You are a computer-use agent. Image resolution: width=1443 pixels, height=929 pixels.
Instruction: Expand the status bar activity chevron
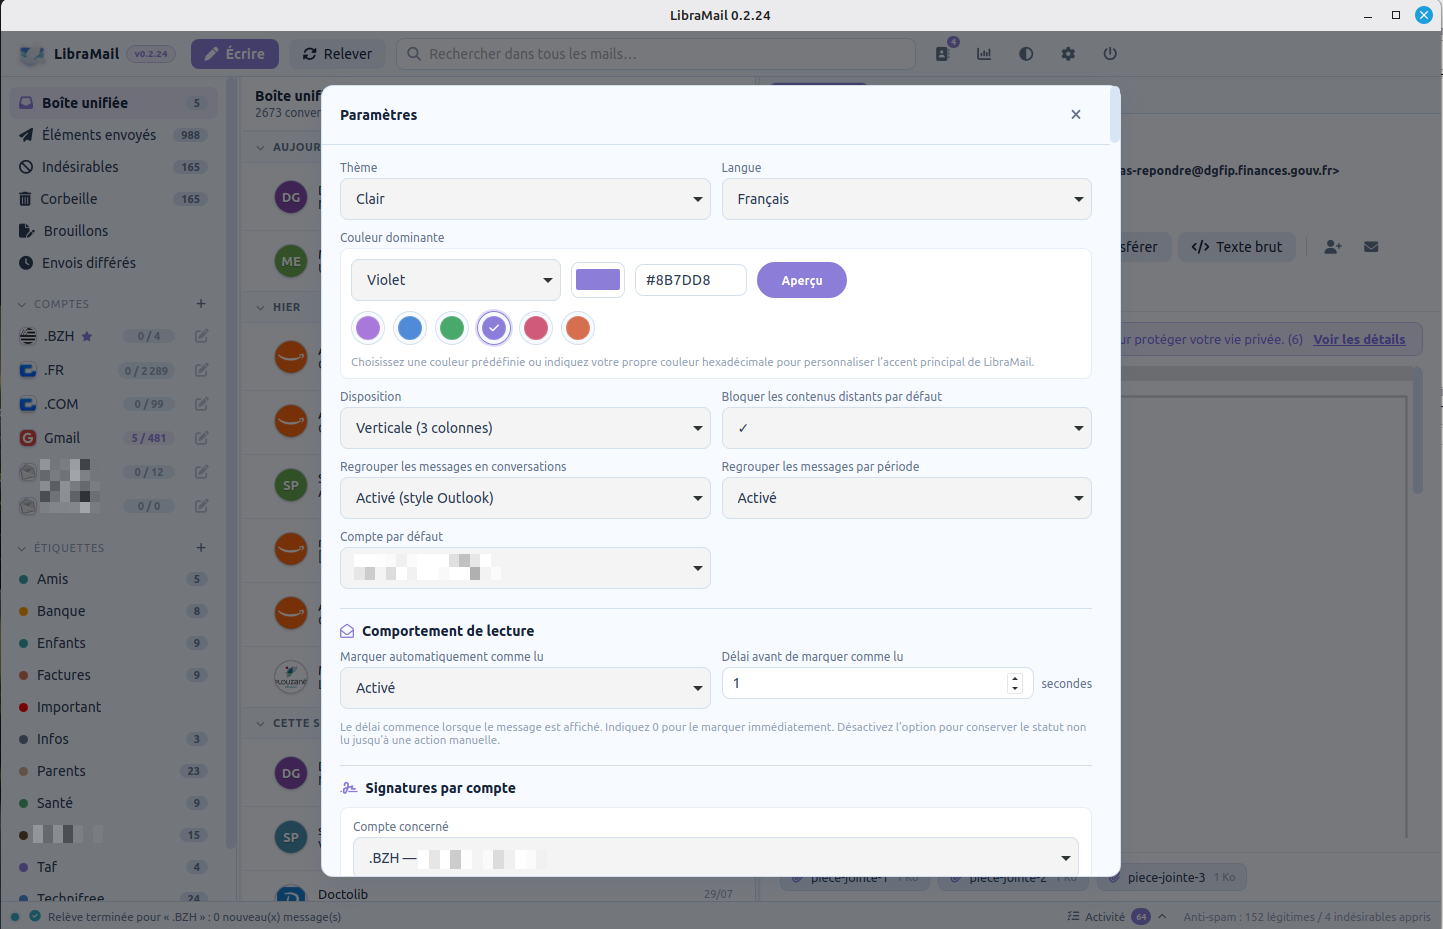pos(1162,917)
